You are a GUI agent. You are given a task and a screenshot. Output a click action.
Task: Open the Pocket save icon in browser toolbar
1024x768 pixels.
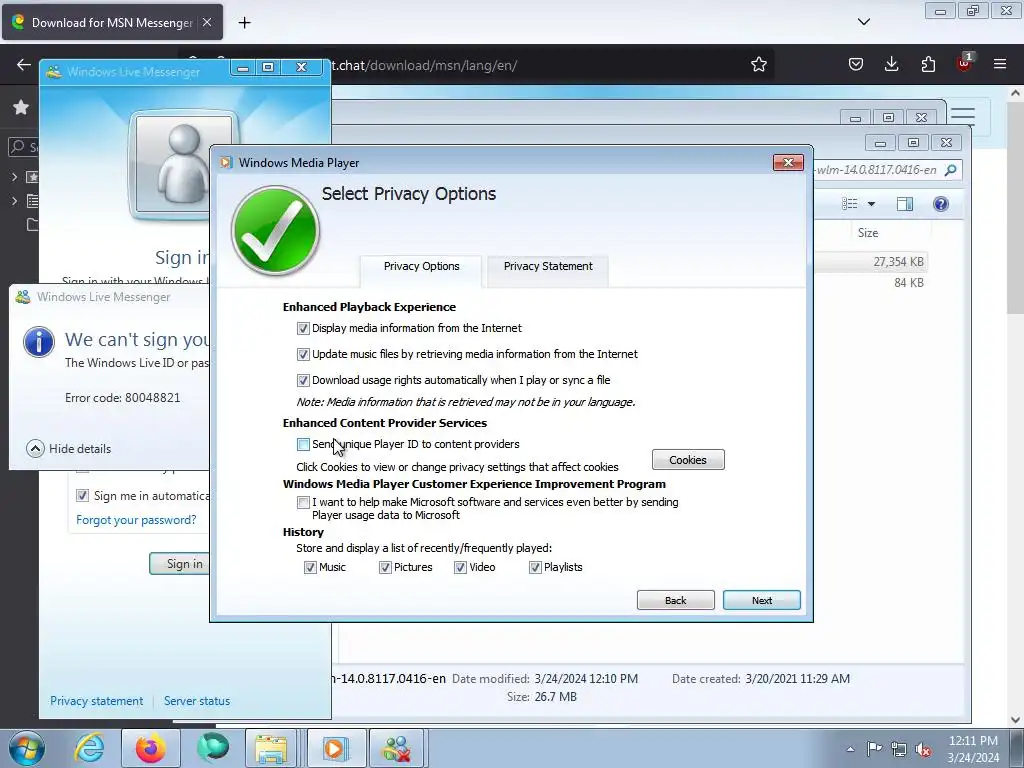856,64
